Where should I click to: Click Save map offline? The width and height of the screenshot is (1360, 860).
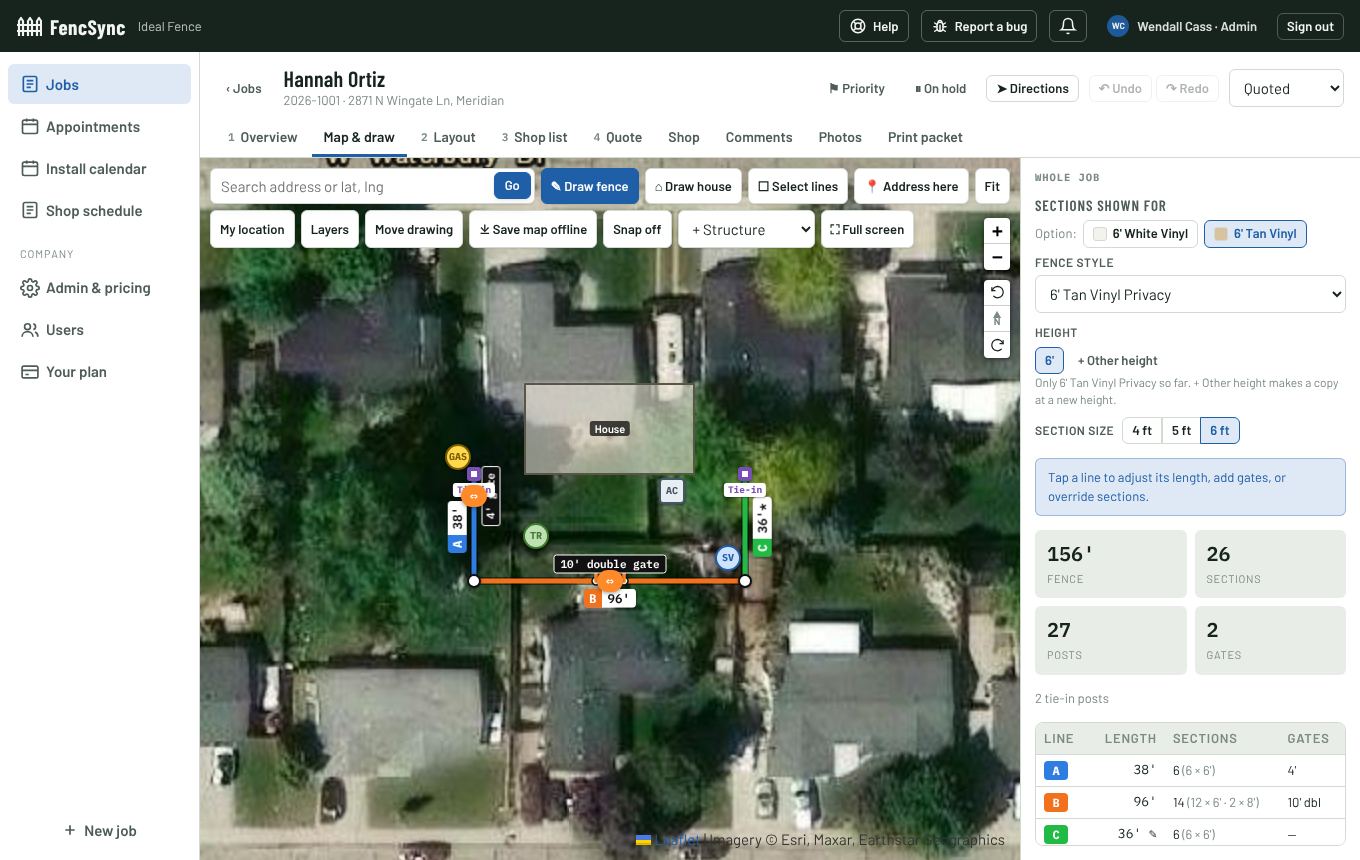tap(533, 229)
